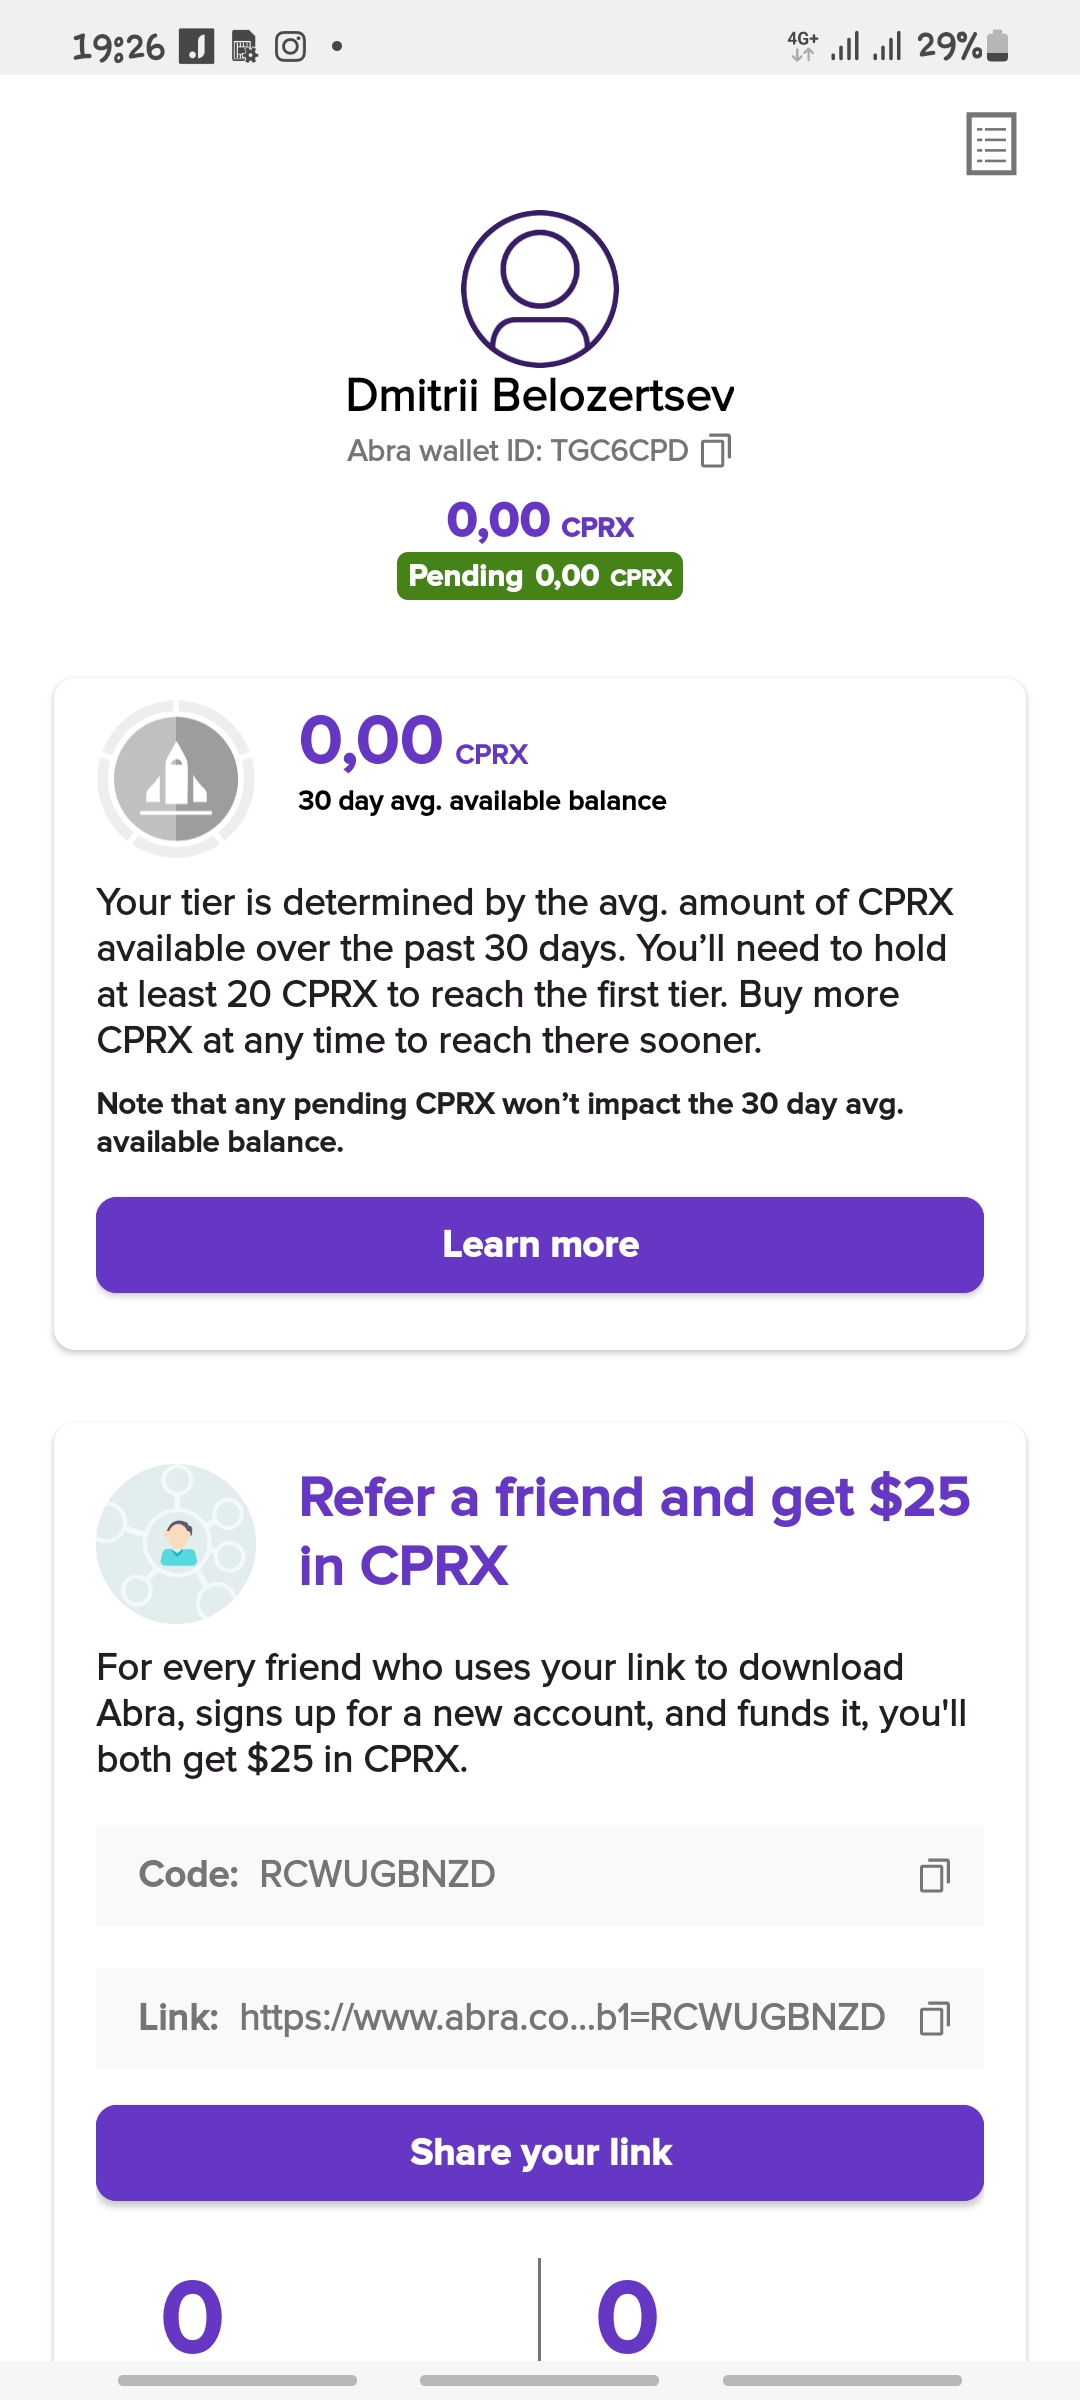Tap the battery indicator in status bar
The image size is (1080, 2400).
(x=997, y=46)
